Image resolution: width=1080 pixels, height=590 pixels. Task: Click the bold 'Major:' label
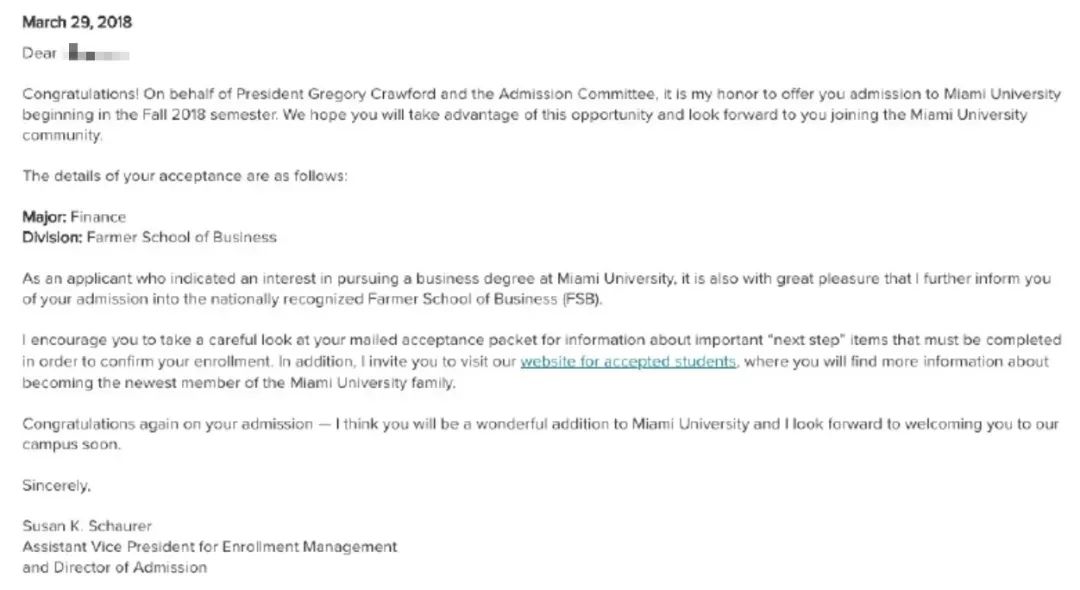44,217
